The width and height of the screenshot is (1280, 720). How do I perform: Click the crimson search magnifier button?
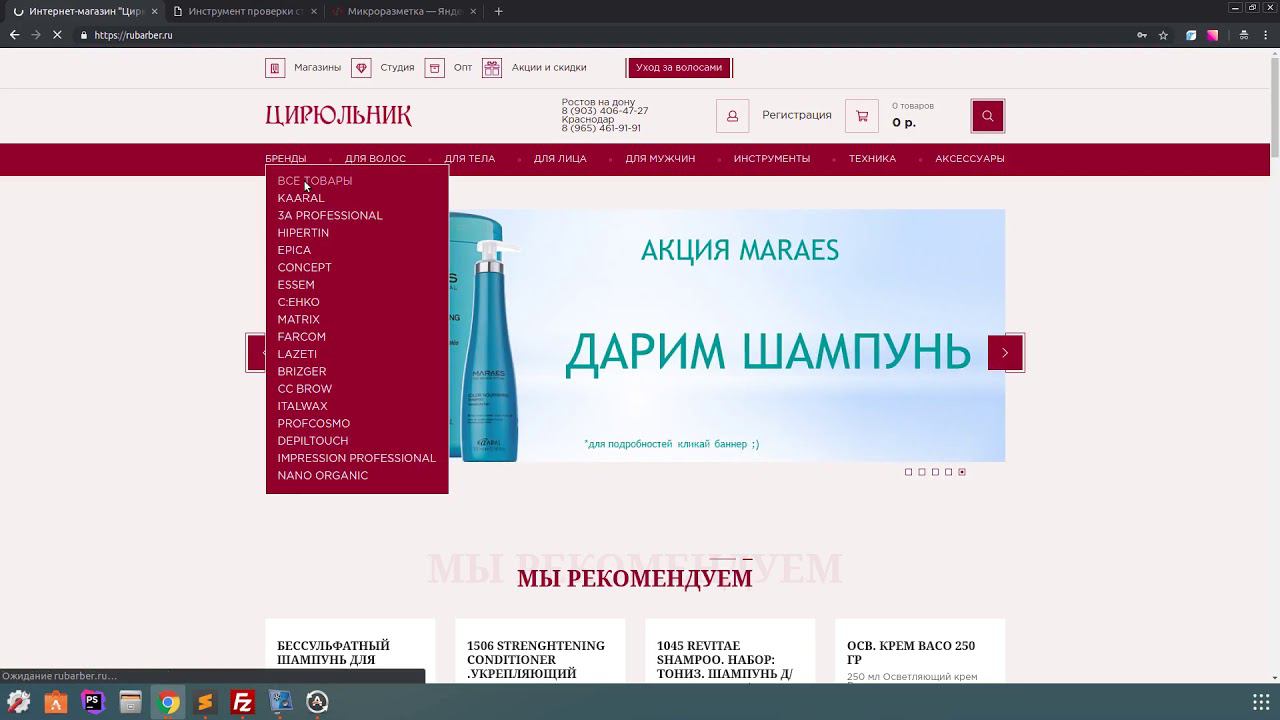pyautogui.click(x=988, y=116)
